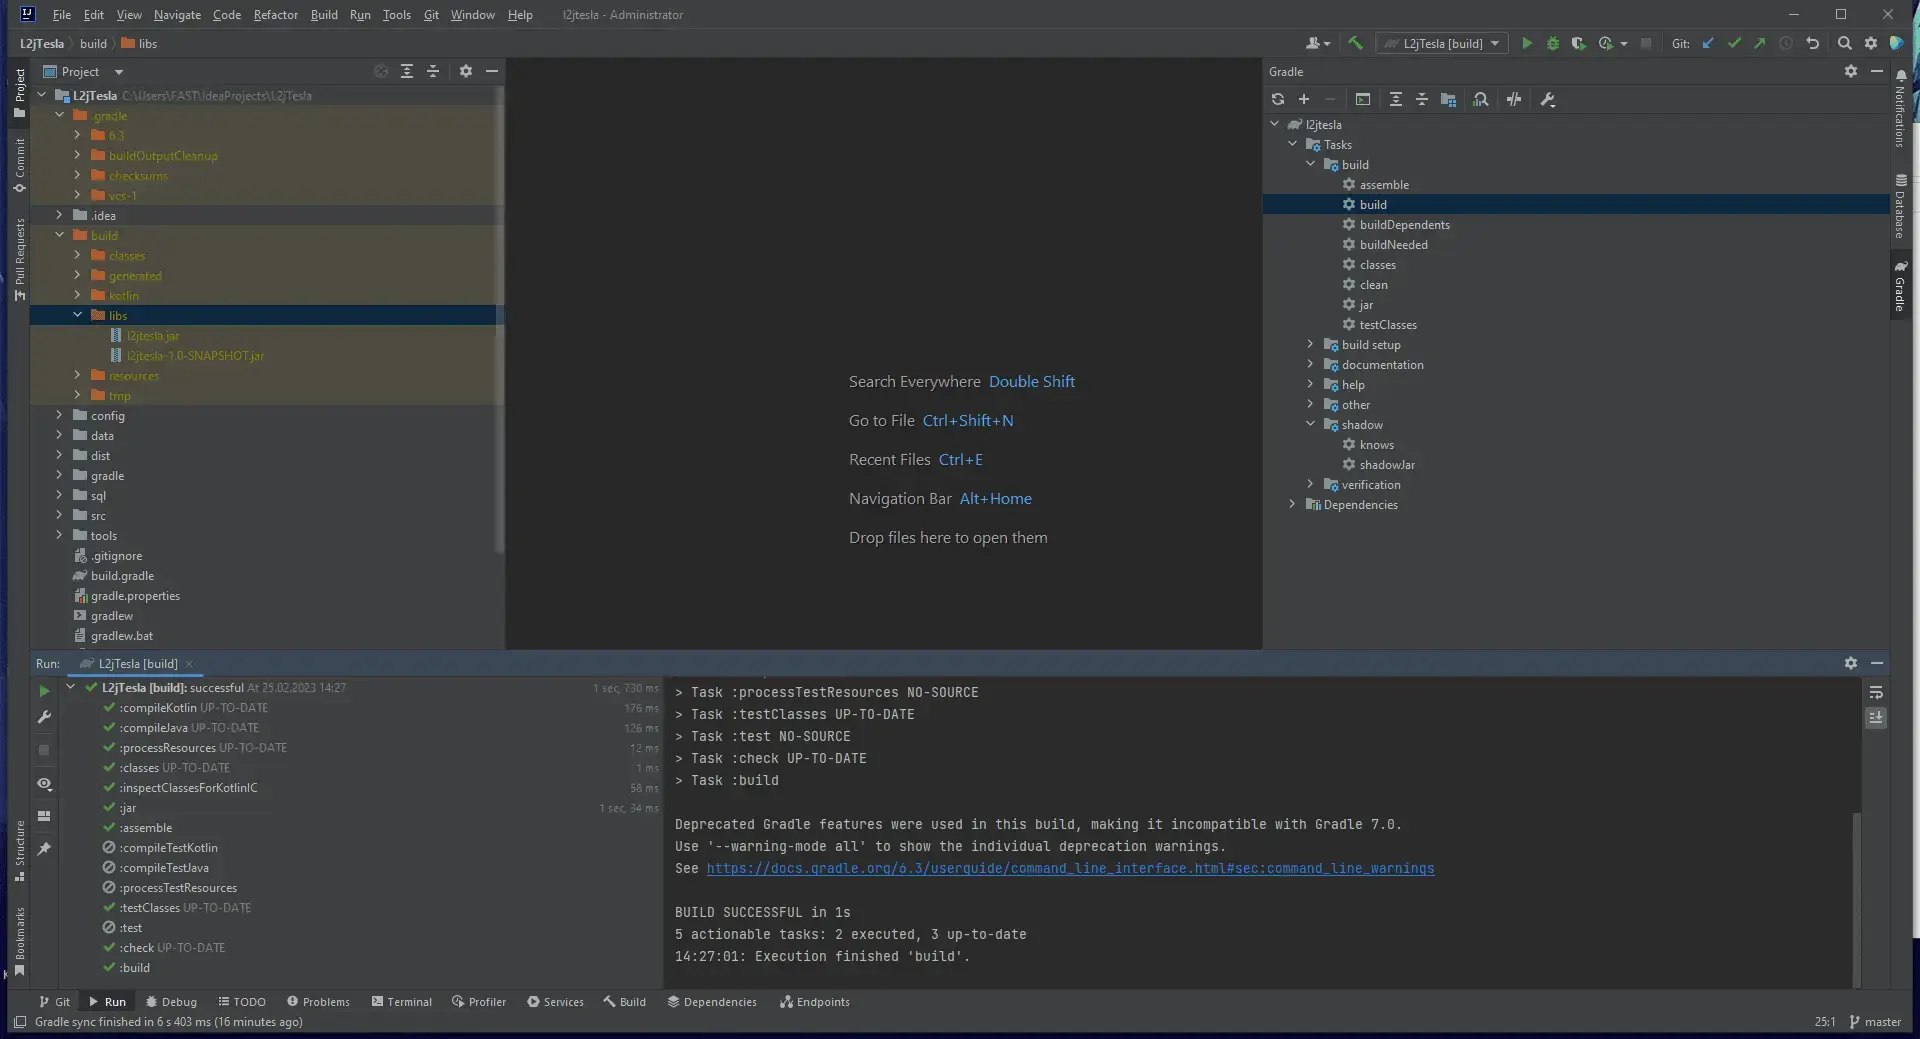Screen dimensions: 1920x1039
Task: Select the clean Gradle task
Action: click(1373, 285)
